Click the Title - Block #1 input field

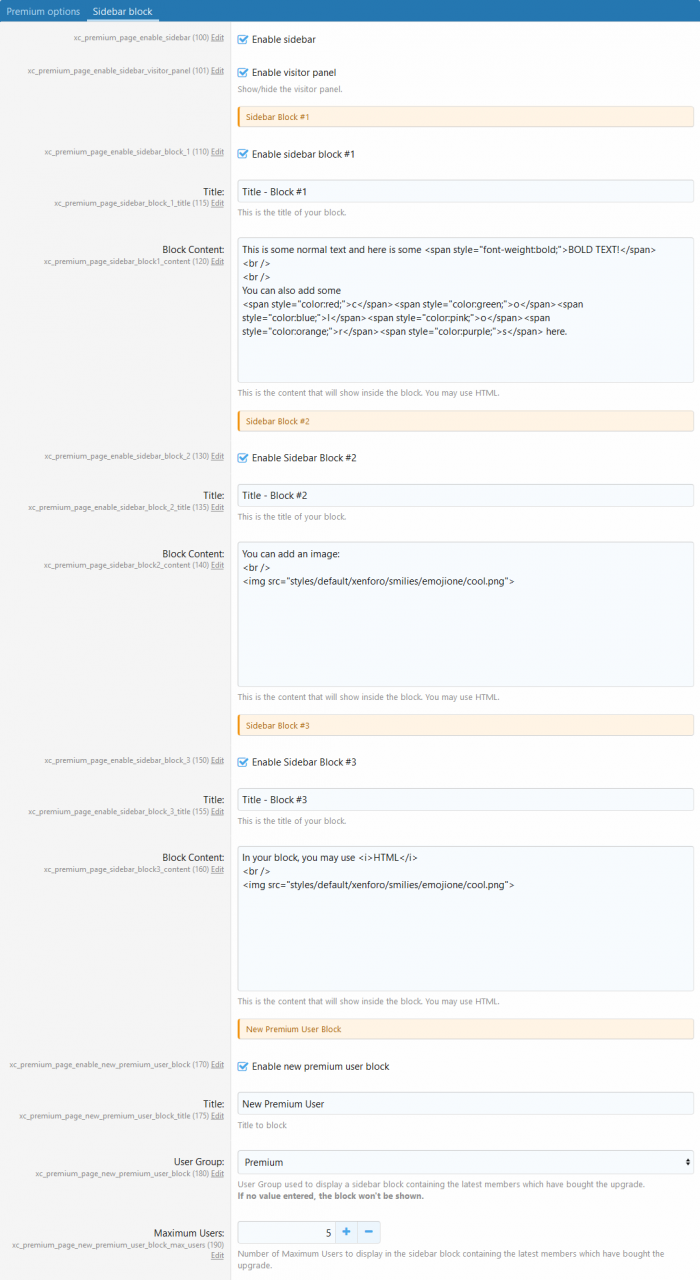tap(465, 191)
